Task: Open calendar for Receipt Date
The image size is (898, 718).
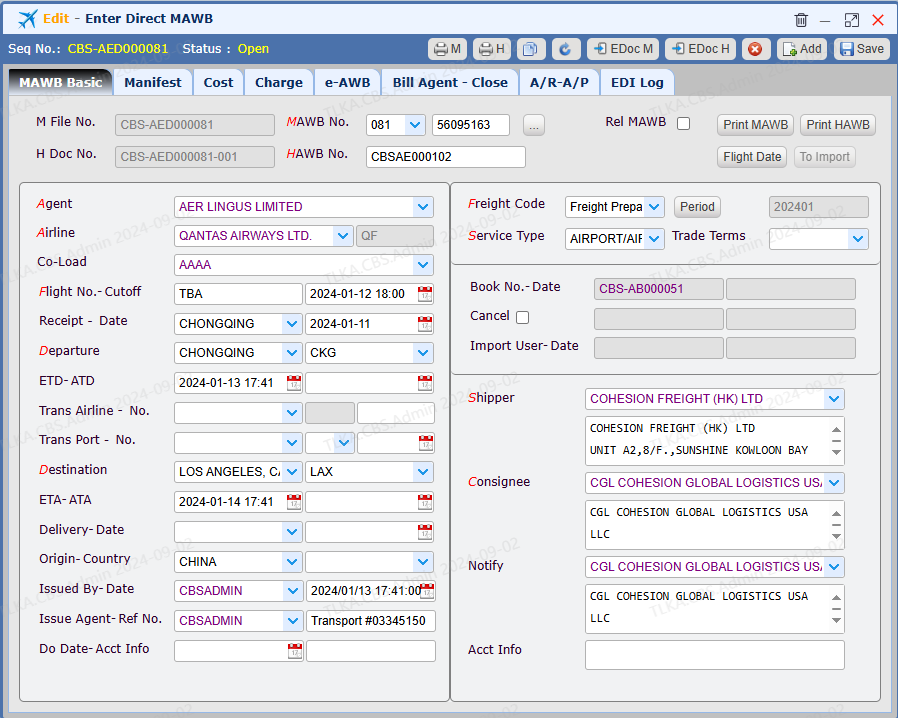Action: pos(425,324)
